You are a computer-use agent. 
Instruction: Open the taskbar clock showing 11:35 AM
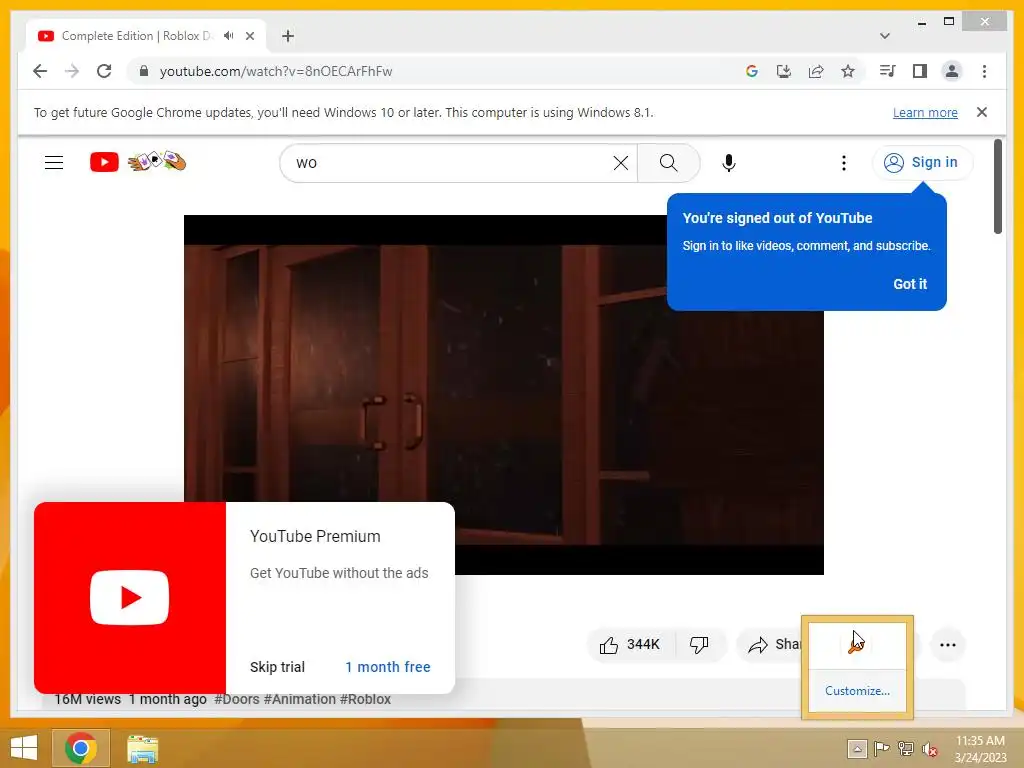pyautogui.click(x=980, y=748)
